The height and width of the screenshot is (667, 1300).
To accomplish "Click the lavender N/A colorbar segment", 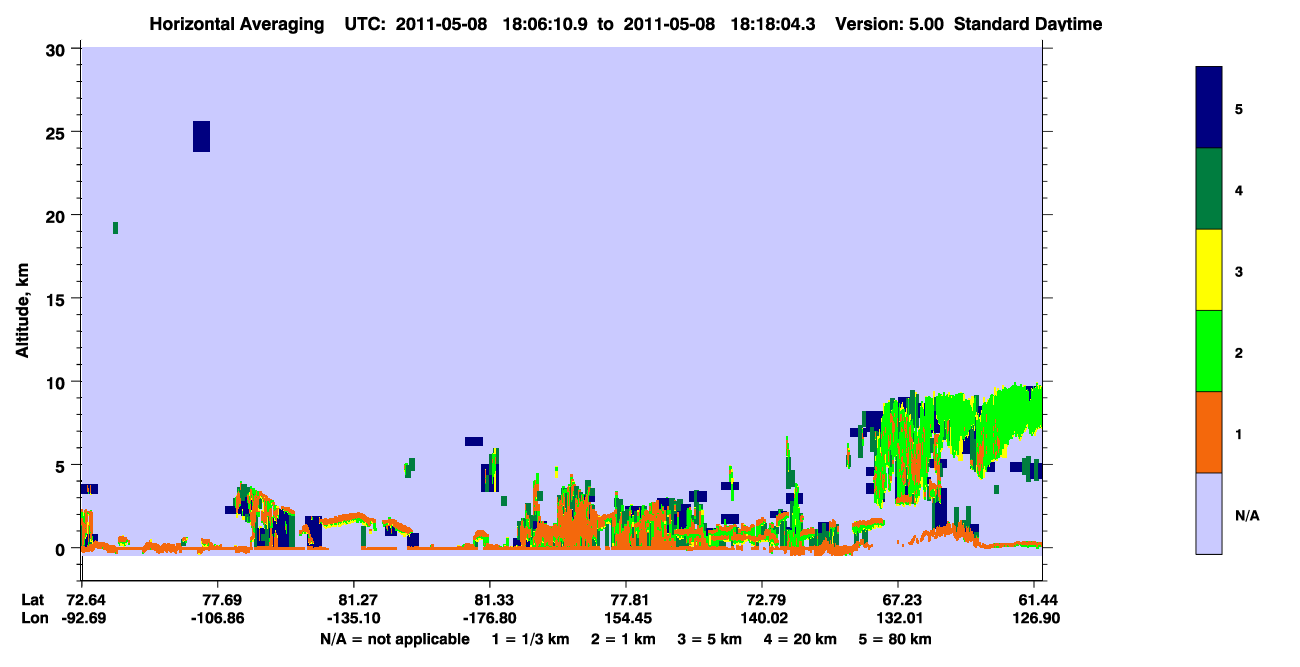I will tap(1209, 513).
